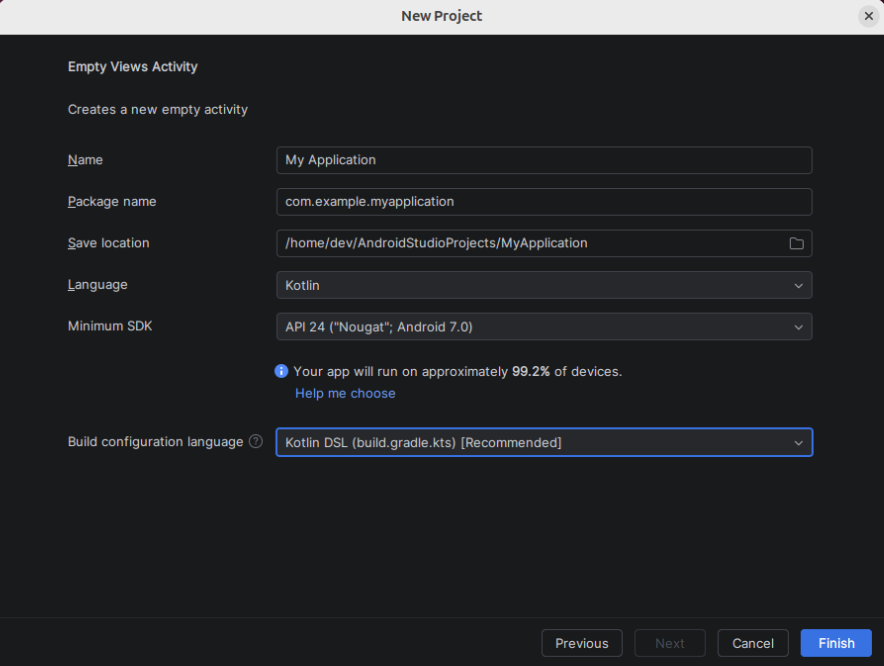Screen dimensions: 884x666
Task: Expand the Minimum SDK API 24 dropdown
Action: point(544,327)
